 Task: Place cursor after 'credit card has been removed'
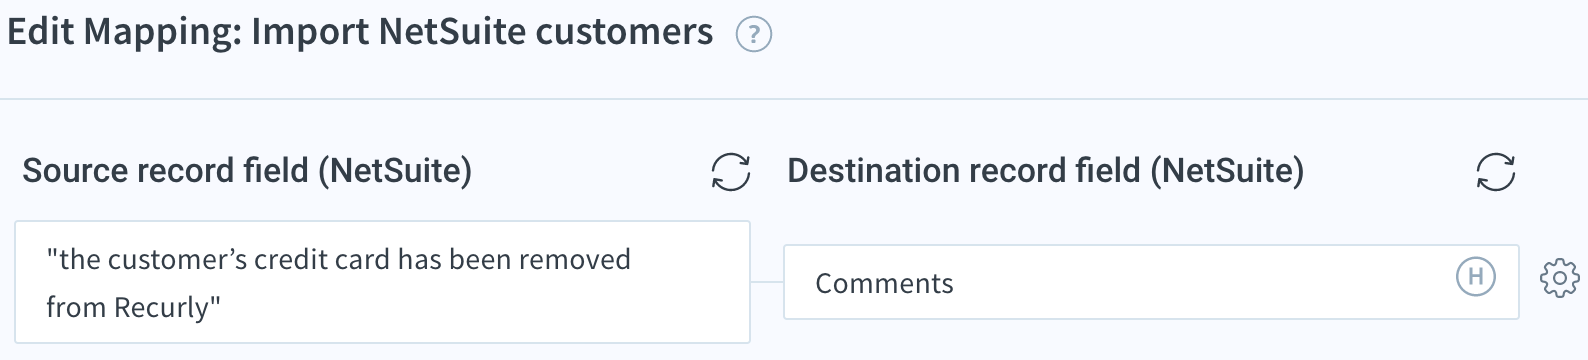click(x=633, y=260)
